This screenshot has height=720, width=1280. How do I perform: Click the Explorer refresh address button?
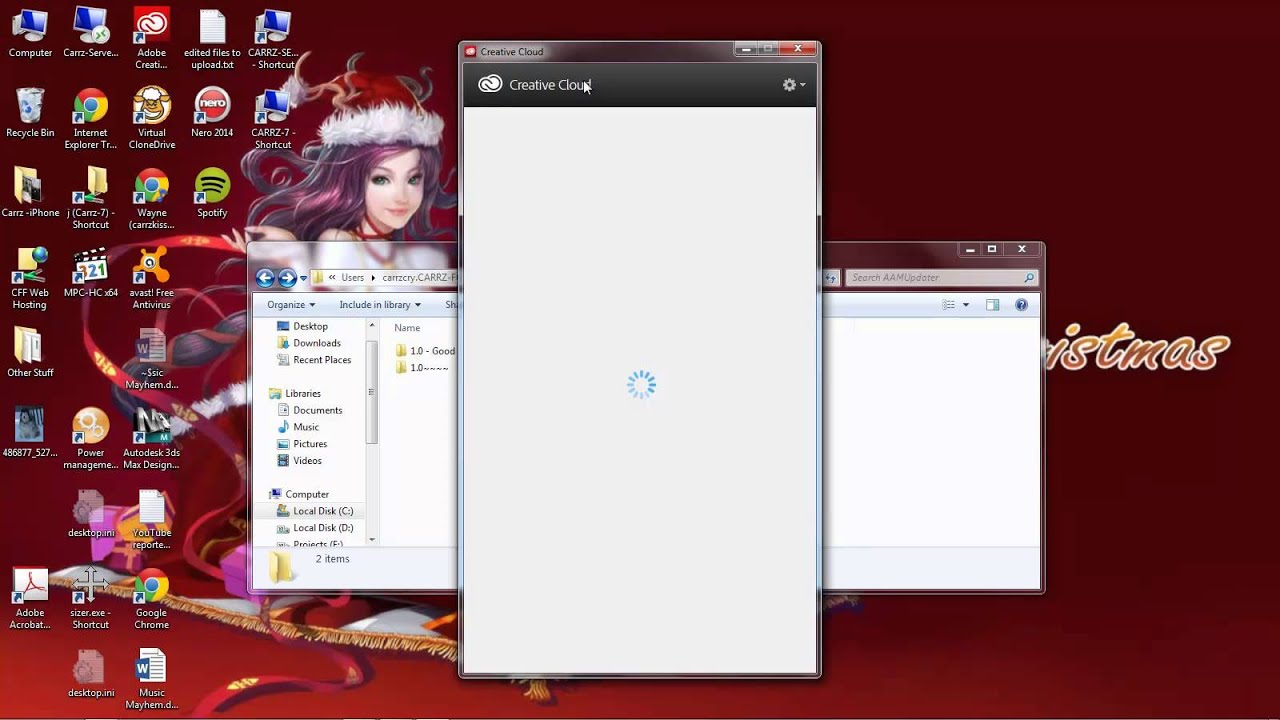coord(830,278)
